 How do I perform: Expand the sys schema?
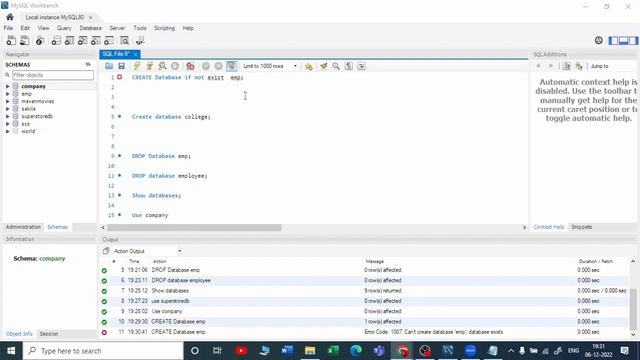[x=7, y=124]
